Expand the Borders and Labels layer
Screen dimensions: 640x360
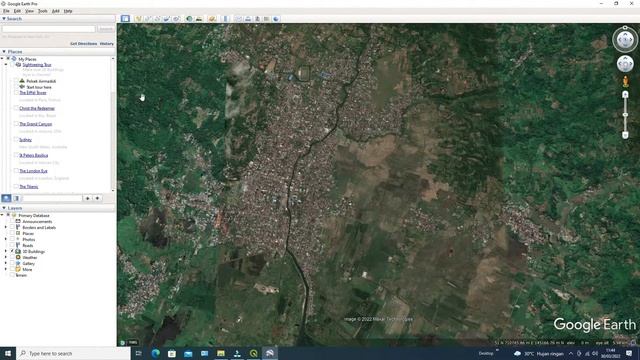[x=6, y=227]
